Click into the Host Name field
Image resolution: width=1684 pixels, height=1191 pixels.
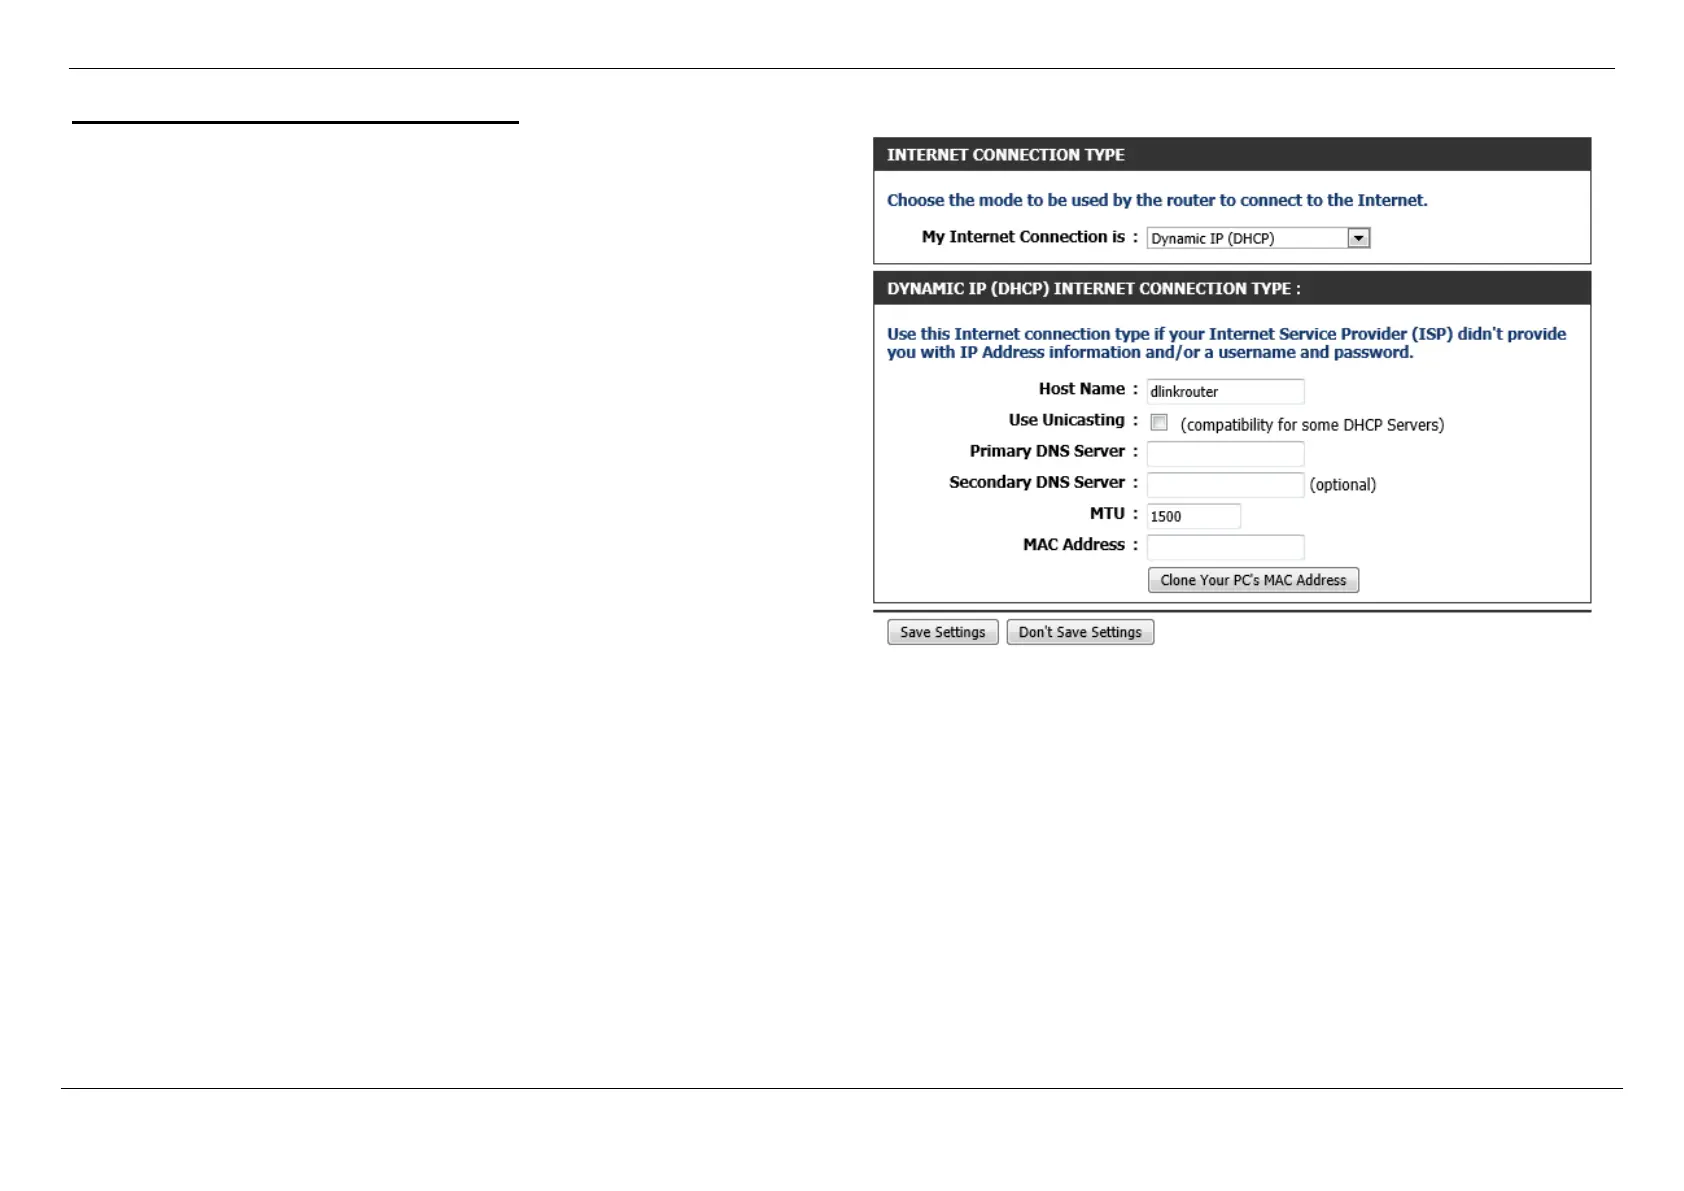click(x=1225, y=391)
